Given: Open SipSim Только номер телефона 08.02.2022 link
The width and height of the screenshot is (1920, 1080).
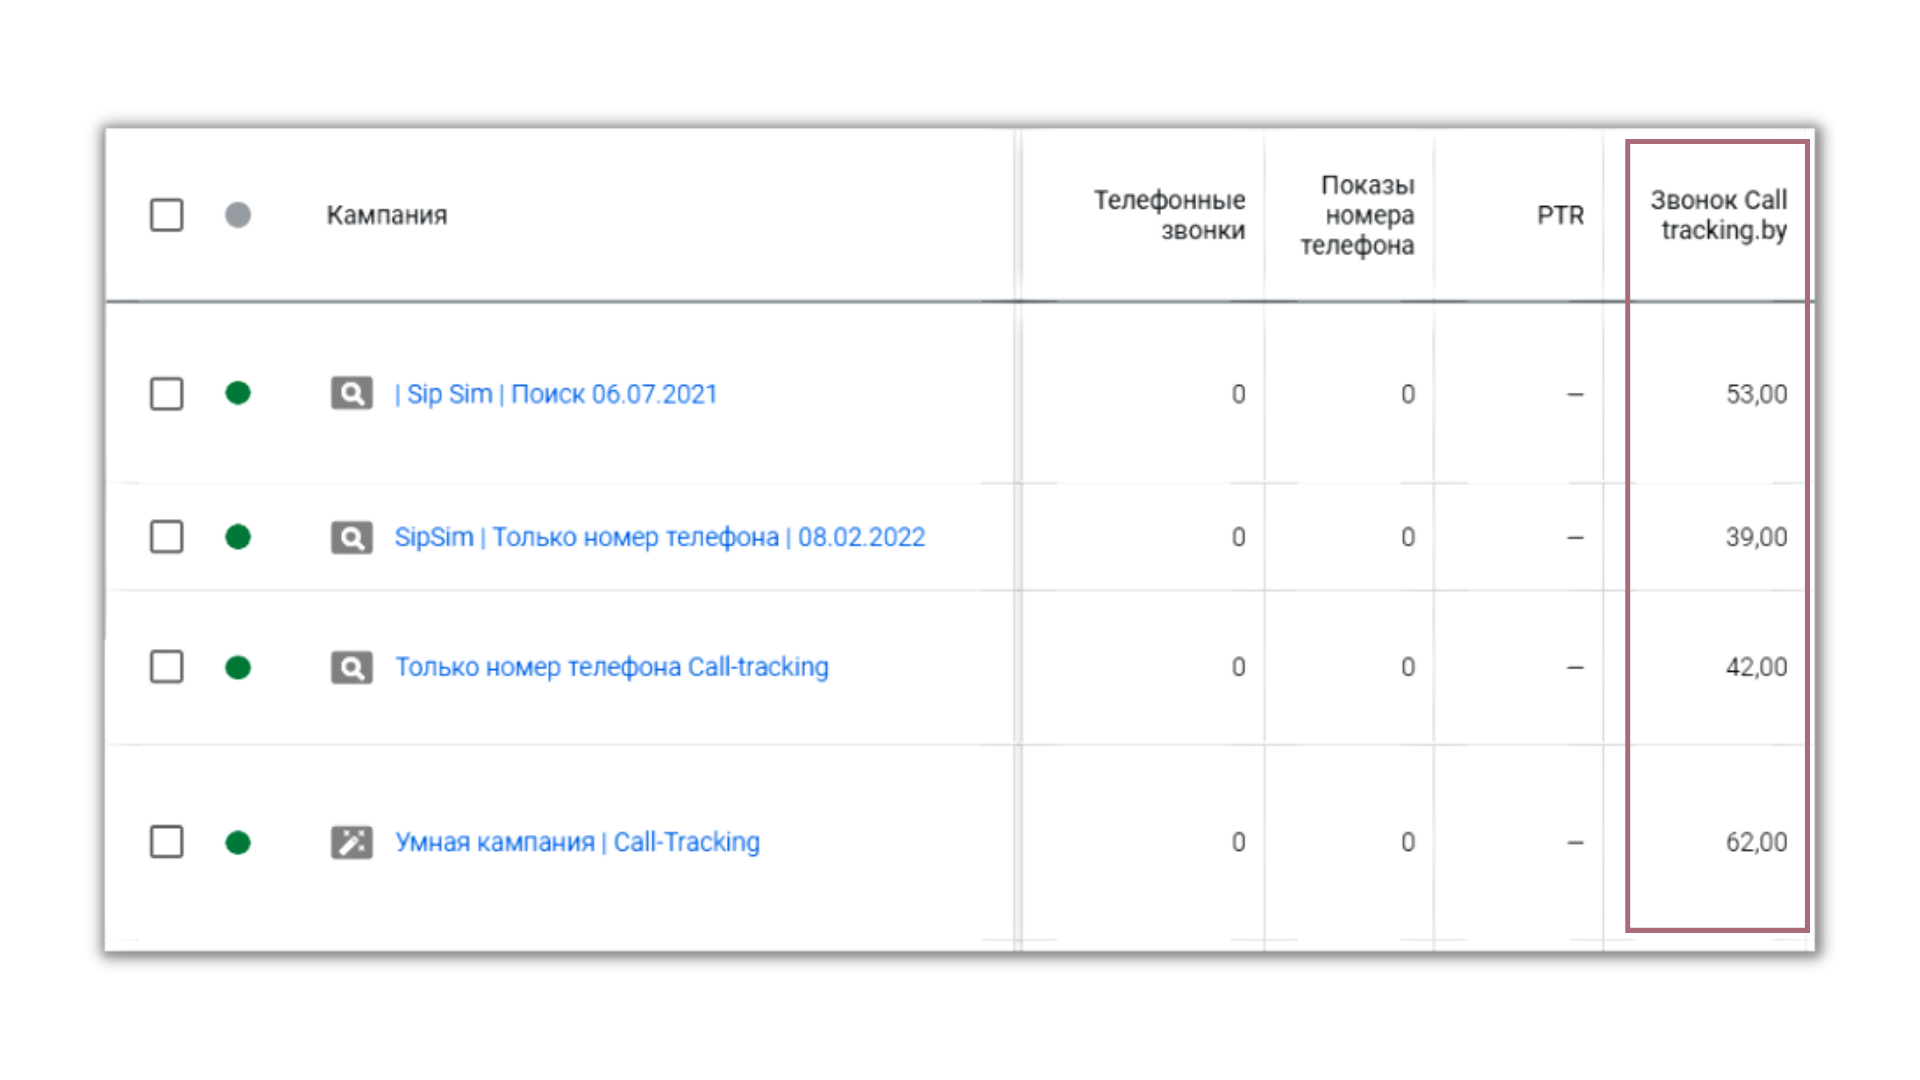Looking at the screenshot, I should (x=660, y=538).
